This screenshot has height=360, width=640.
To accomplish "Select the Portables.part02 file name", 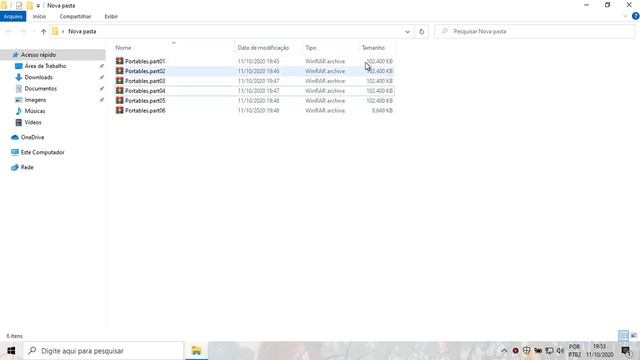I will [145, 71].
